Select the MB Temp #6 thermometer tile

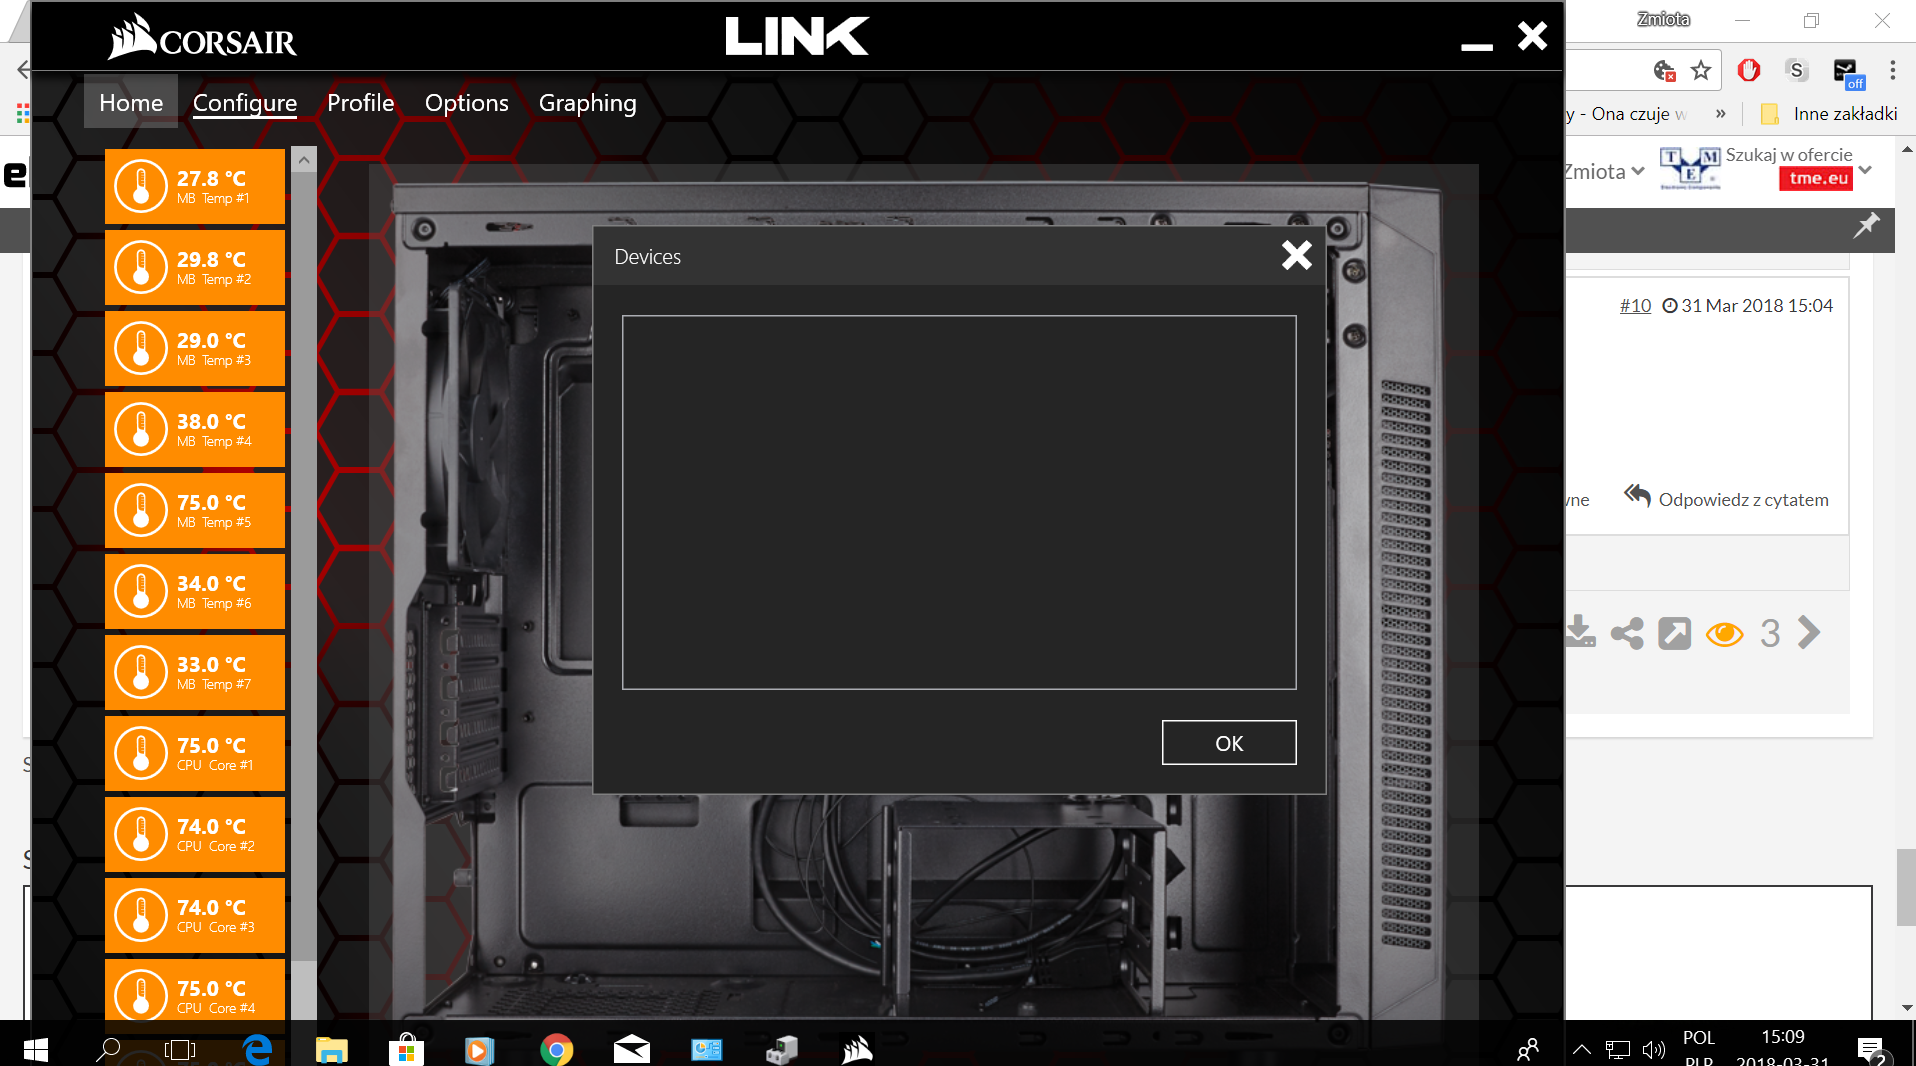[195, 591]
